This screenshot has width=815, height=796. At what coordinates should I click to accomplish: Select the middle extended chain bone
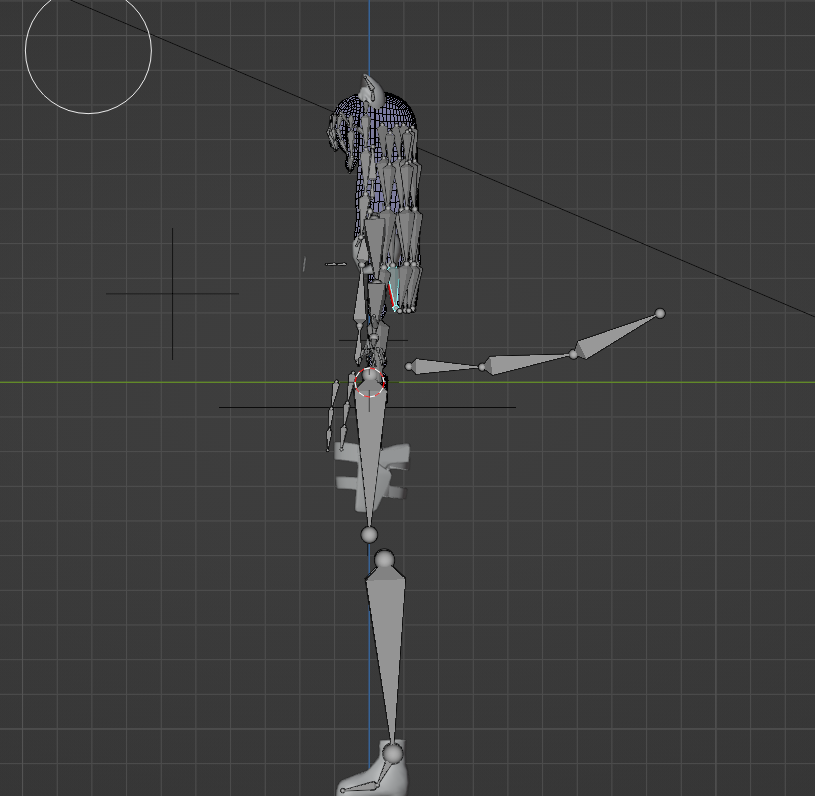coord(528,362)
